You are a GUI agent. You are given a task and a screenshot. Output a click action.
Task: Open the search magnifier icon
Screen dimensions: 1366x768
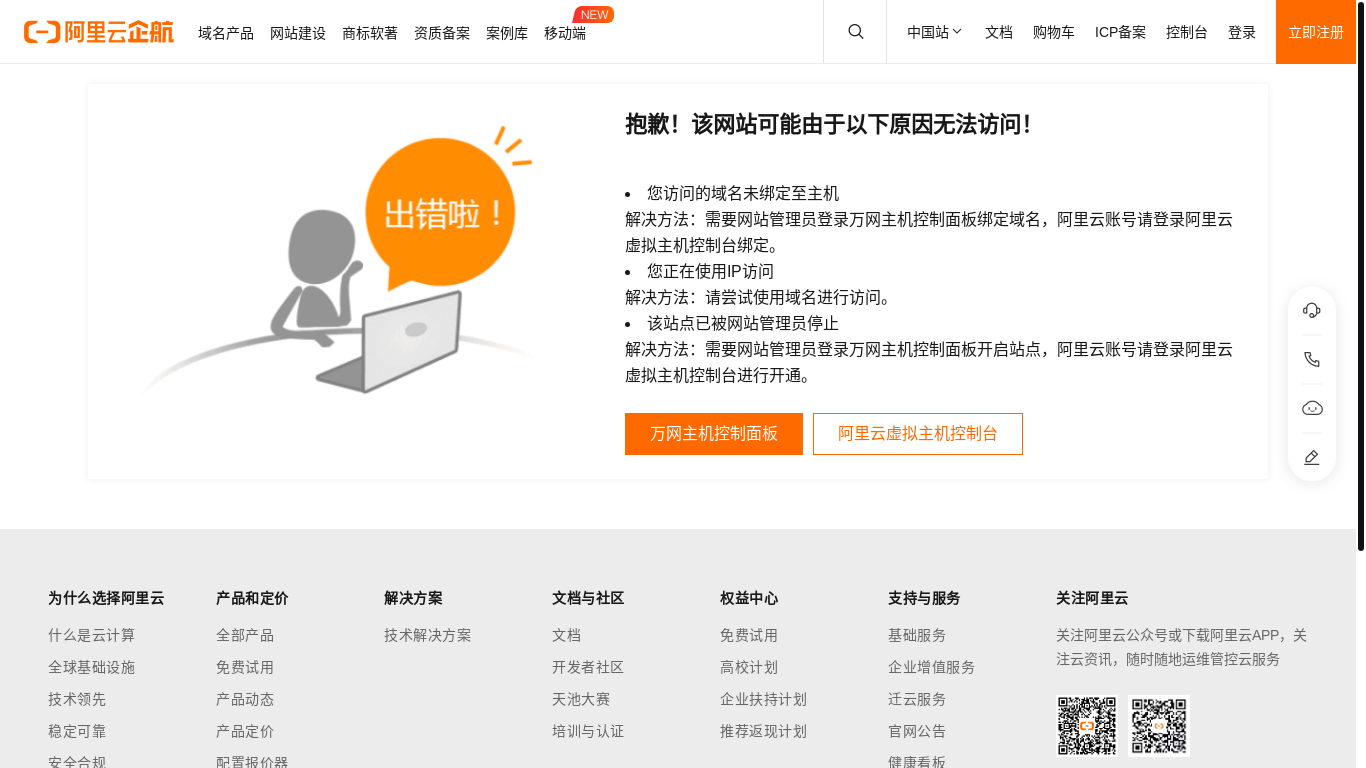click(856, 32)
